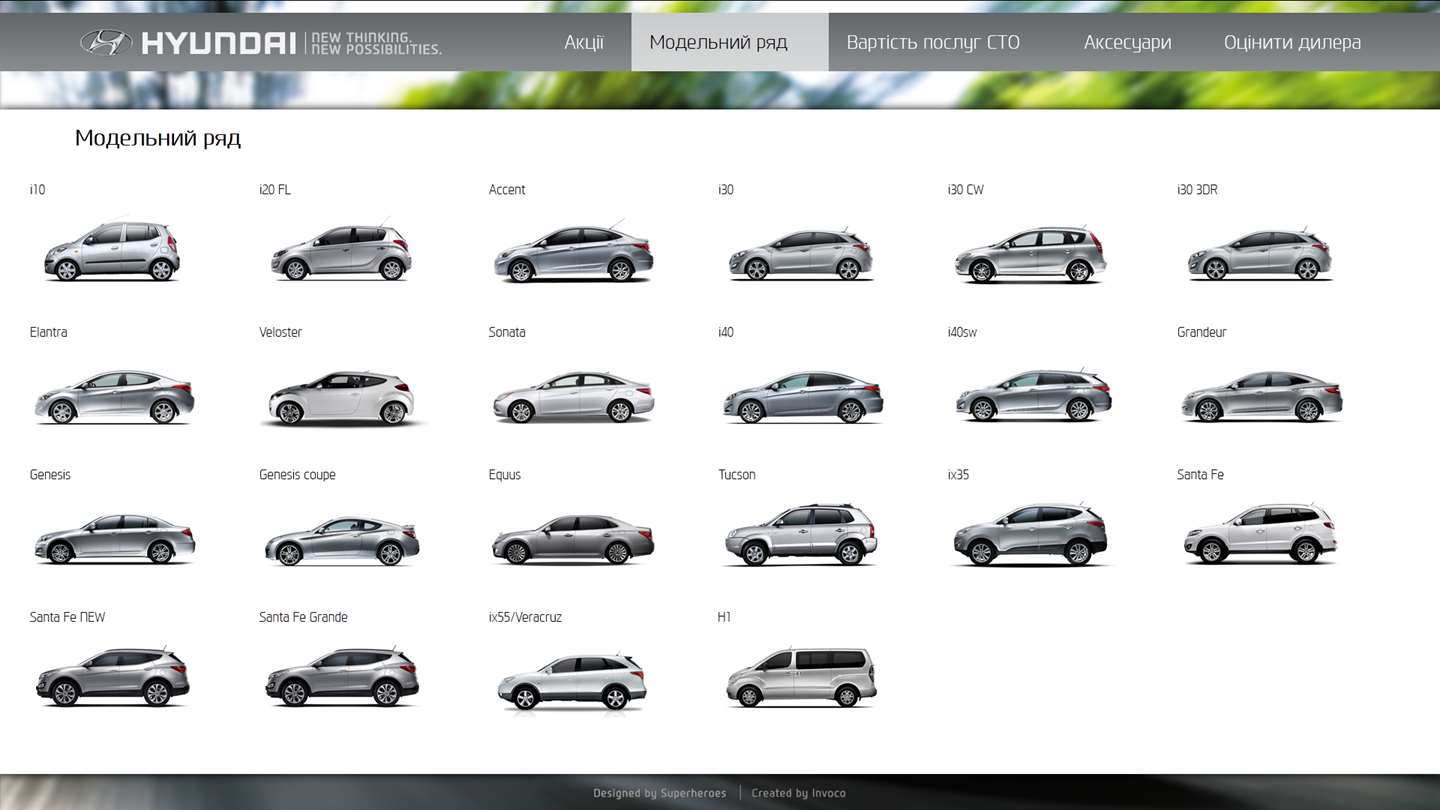Select the ix55/Veracruz car image
Image resolution: width=1440 pixels, height=810 pixels.
click(571, 683)
